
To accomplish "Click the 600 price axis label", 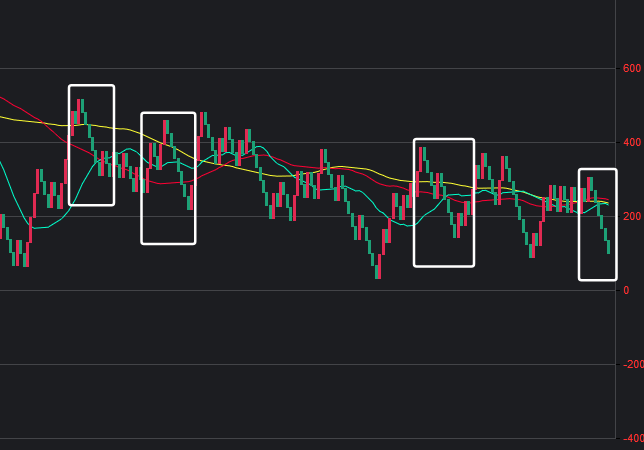I will click(631, 69).
